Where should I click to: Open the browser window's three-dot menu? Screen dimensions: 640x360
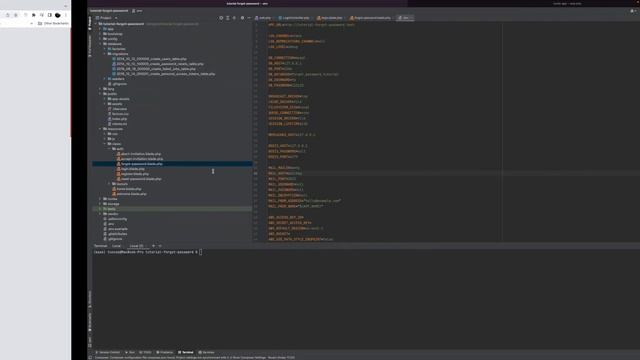point(66,15)
